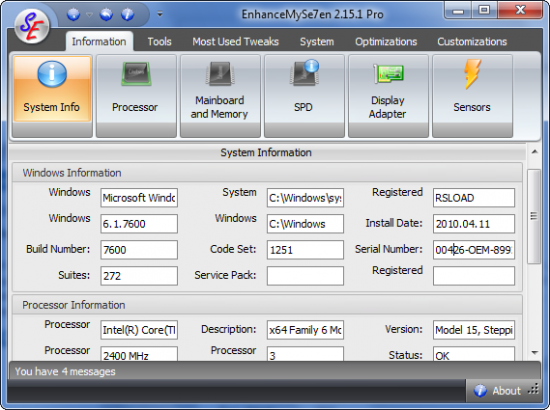Viewport: 550px width, 410px height.
Task: Click the 'Service Pack:' label
Action: pos(225,275)
